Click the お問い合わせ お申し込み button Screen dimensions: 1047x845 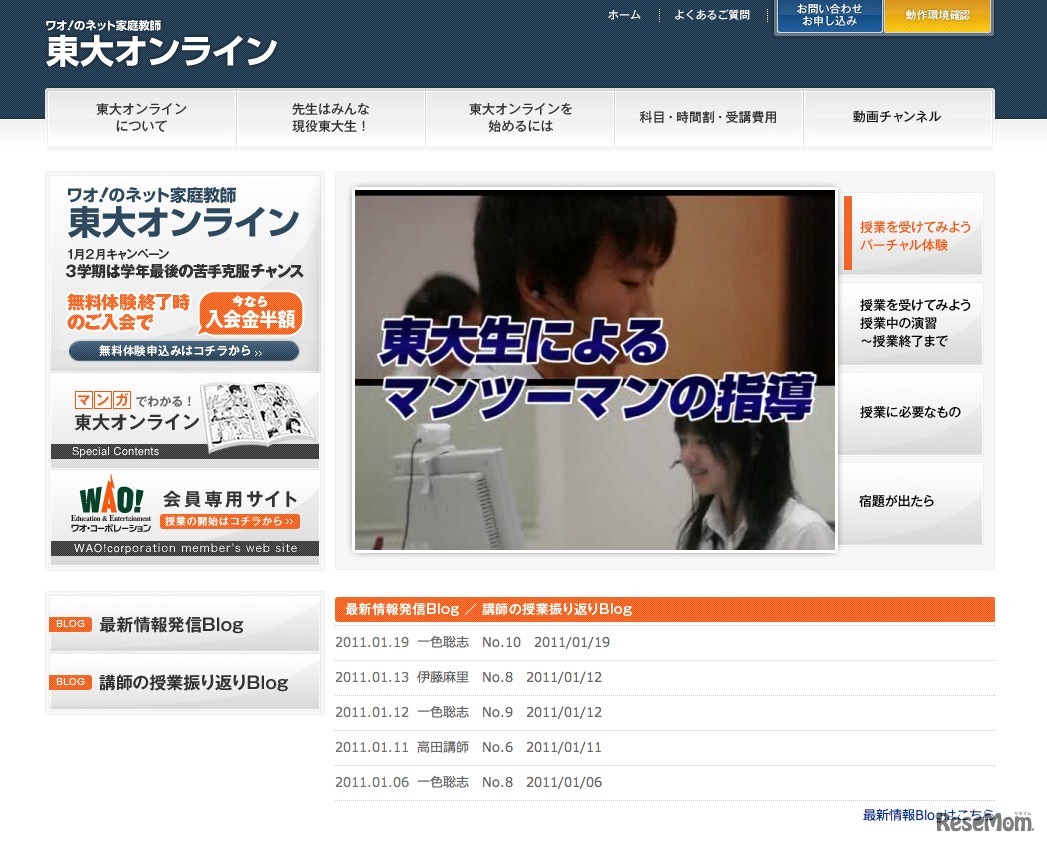point(829,16)
